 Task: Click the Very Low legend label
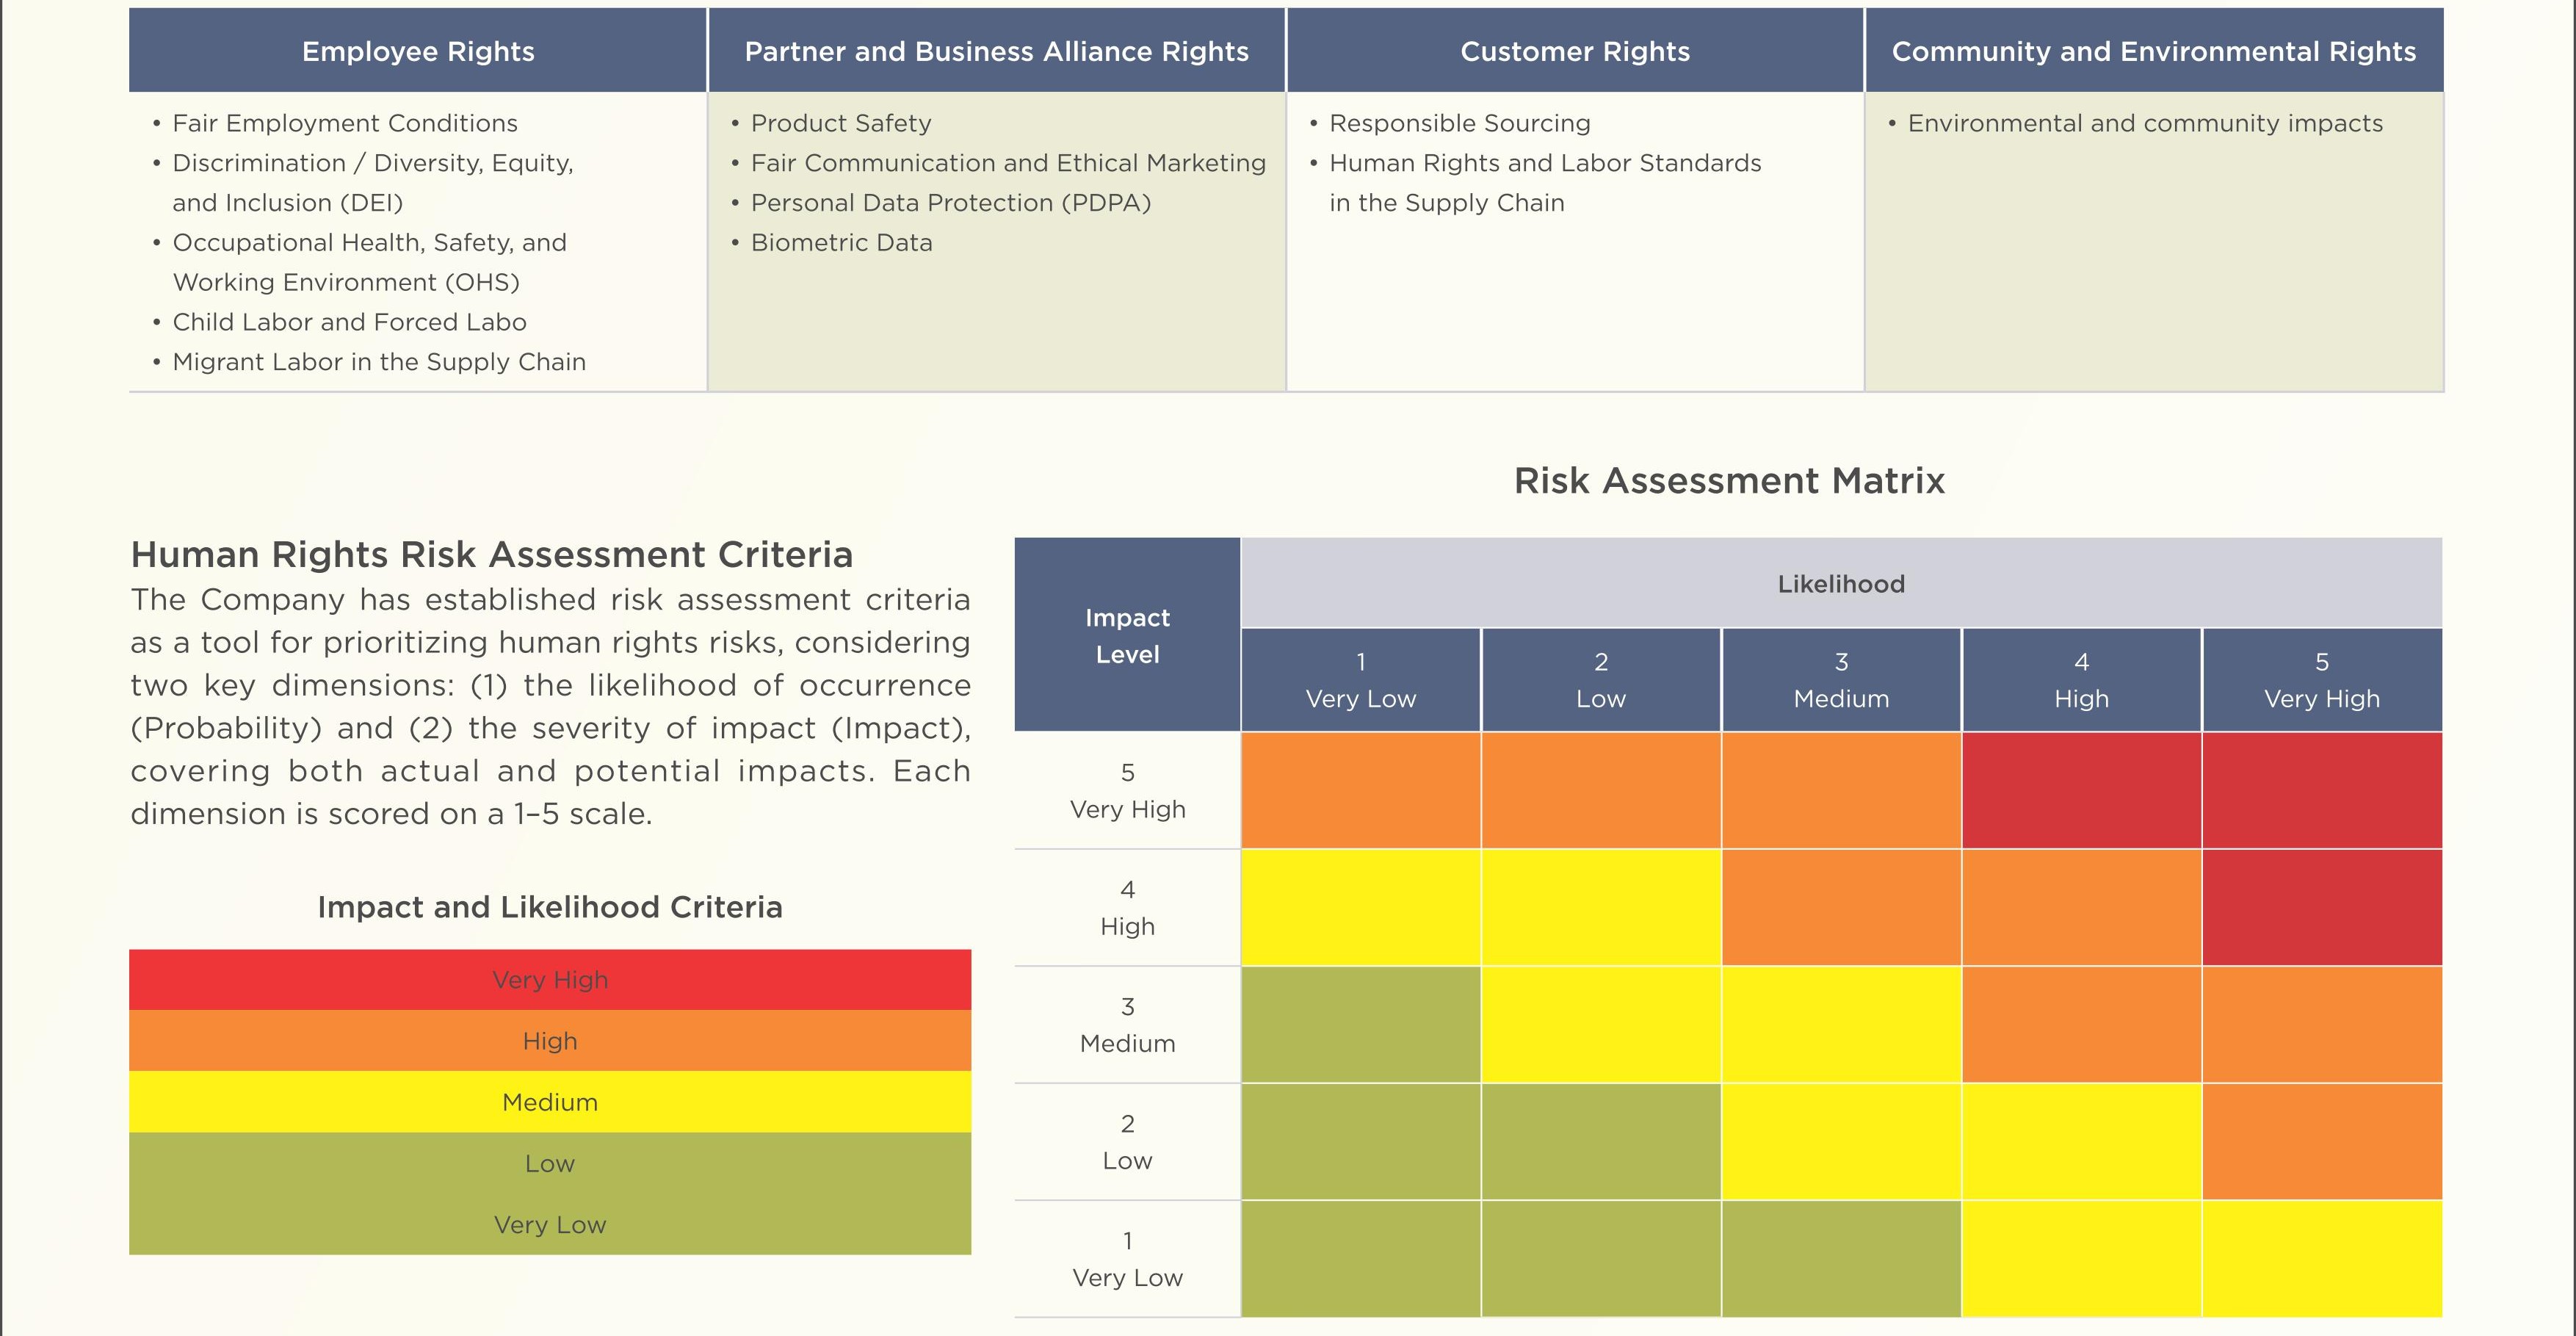coord(550,1225)
